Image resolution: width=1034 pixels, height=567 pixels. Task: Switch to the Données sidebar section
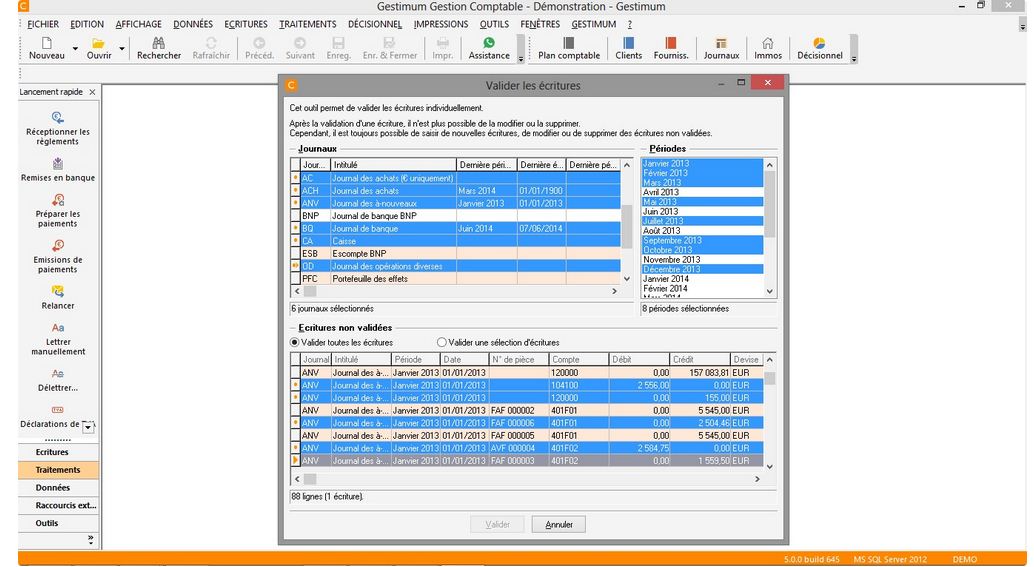pos(58,488)
